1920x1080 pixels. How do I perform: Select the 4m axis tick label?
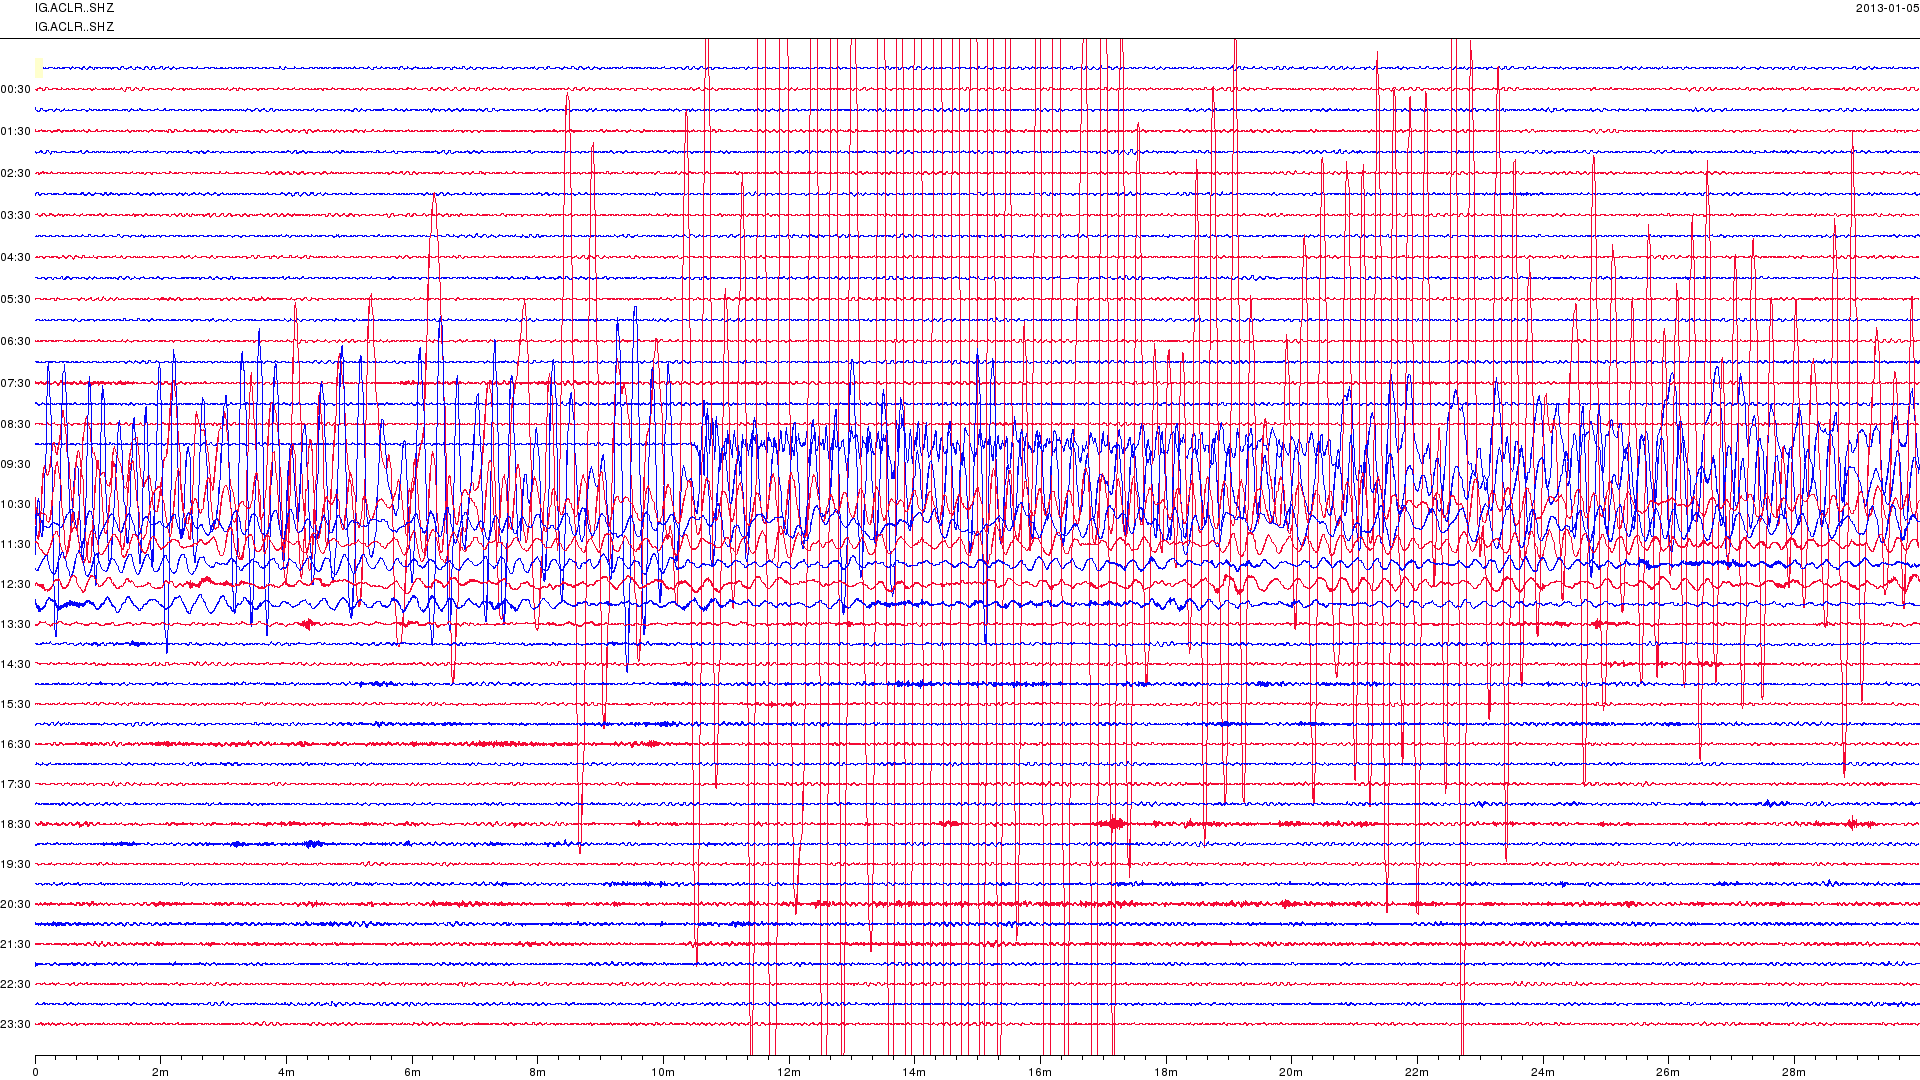click(287, 1073)
